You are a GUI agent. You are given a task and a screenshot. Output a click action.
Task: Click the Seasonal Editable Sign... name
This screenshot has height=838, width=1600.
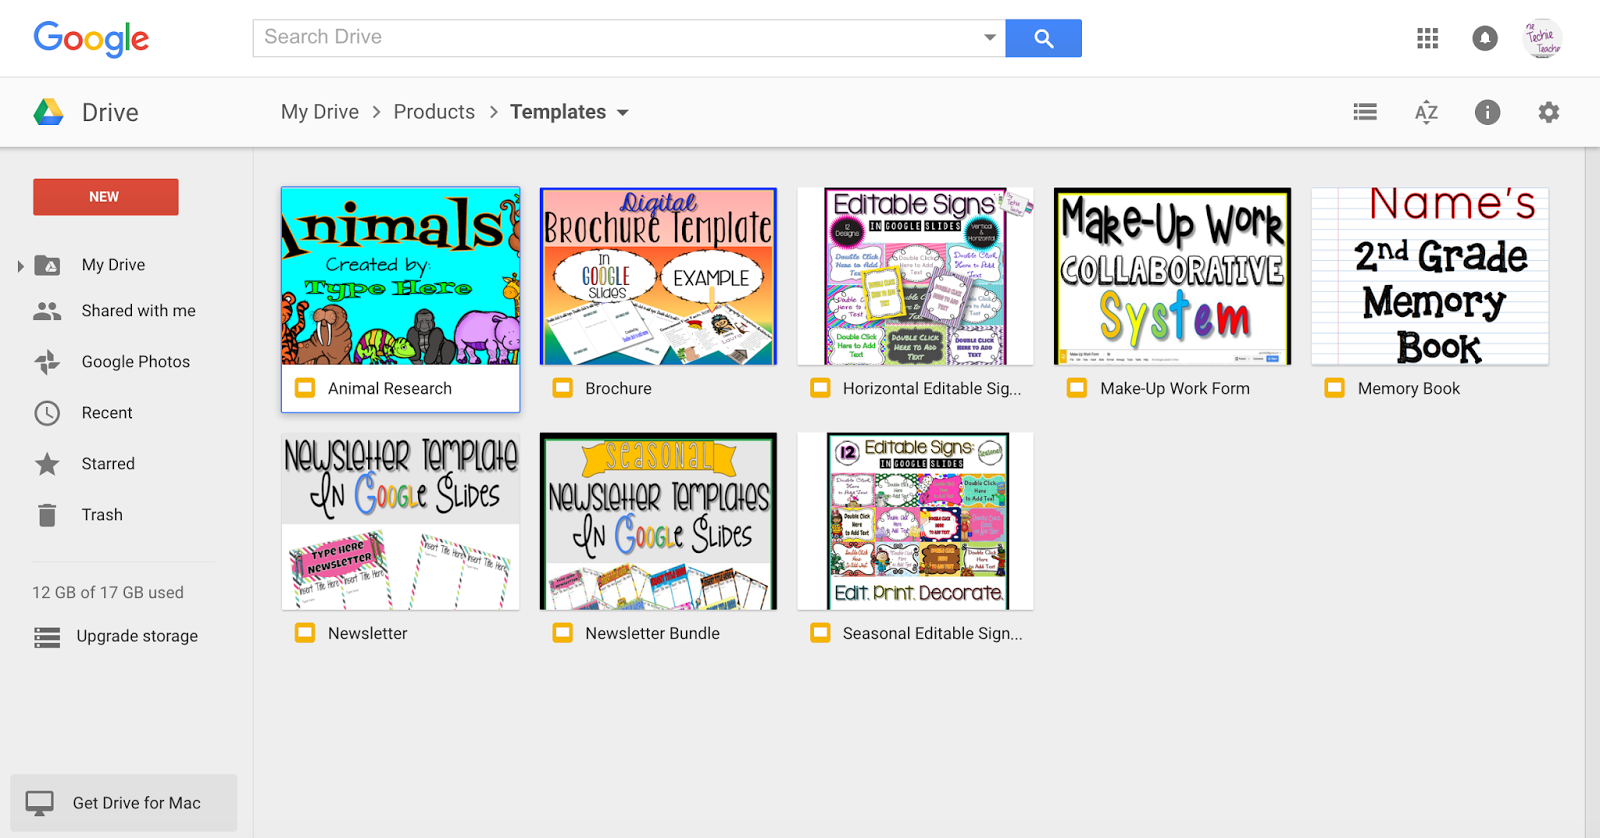coord(932,634)
